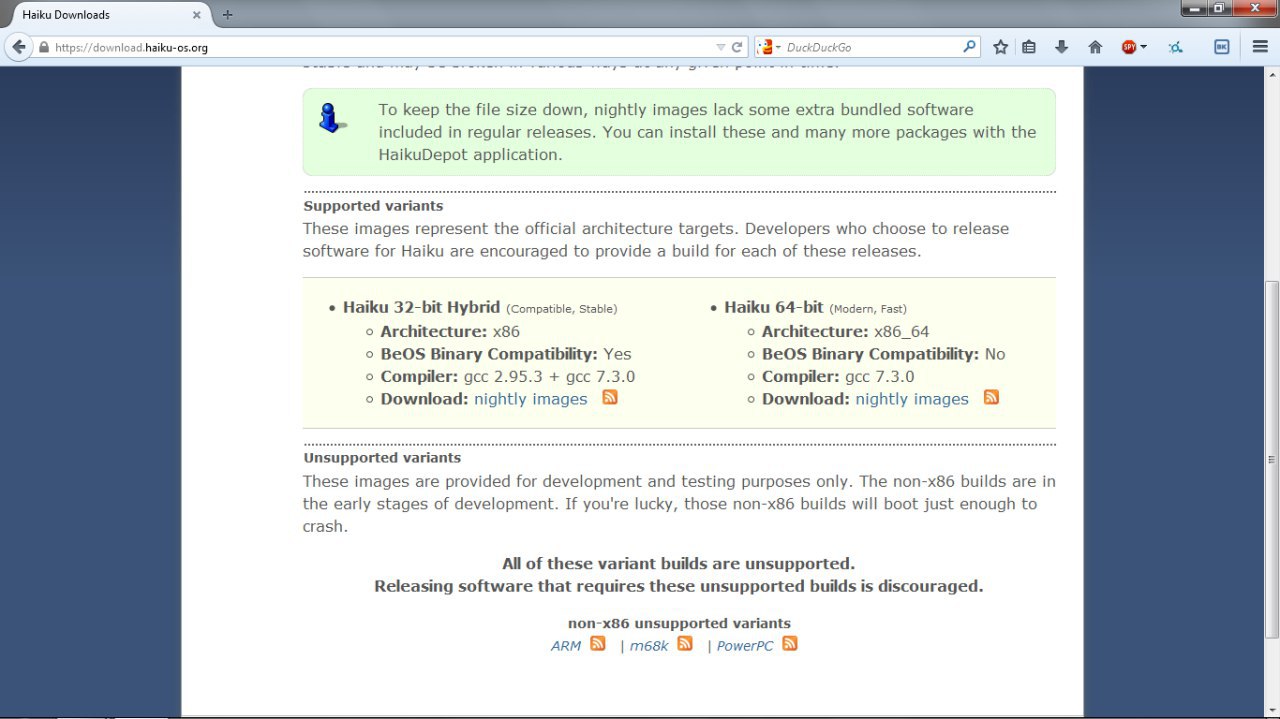Minimize the browser window
The height and width of the screenshot is (719, 1280).
coord(1194,8)
